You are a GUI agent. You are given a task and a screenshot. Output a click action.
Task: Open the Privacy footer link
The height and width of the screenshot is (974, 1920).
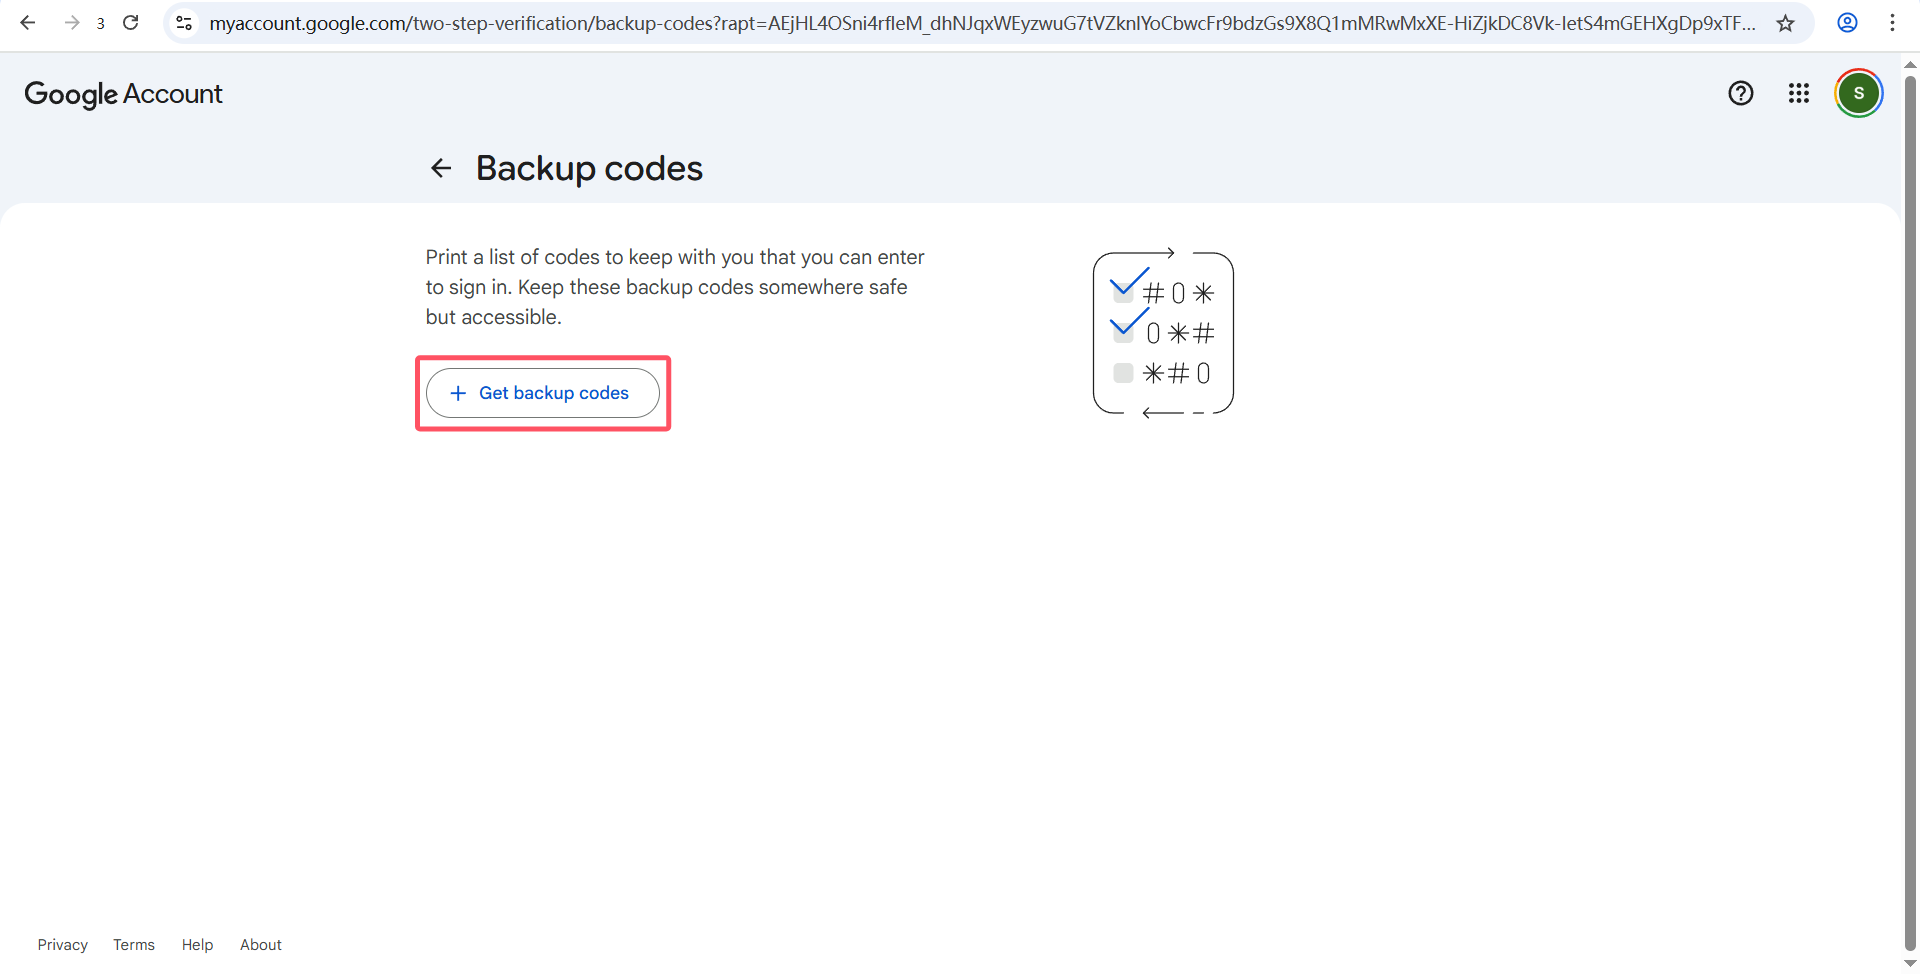62,945
